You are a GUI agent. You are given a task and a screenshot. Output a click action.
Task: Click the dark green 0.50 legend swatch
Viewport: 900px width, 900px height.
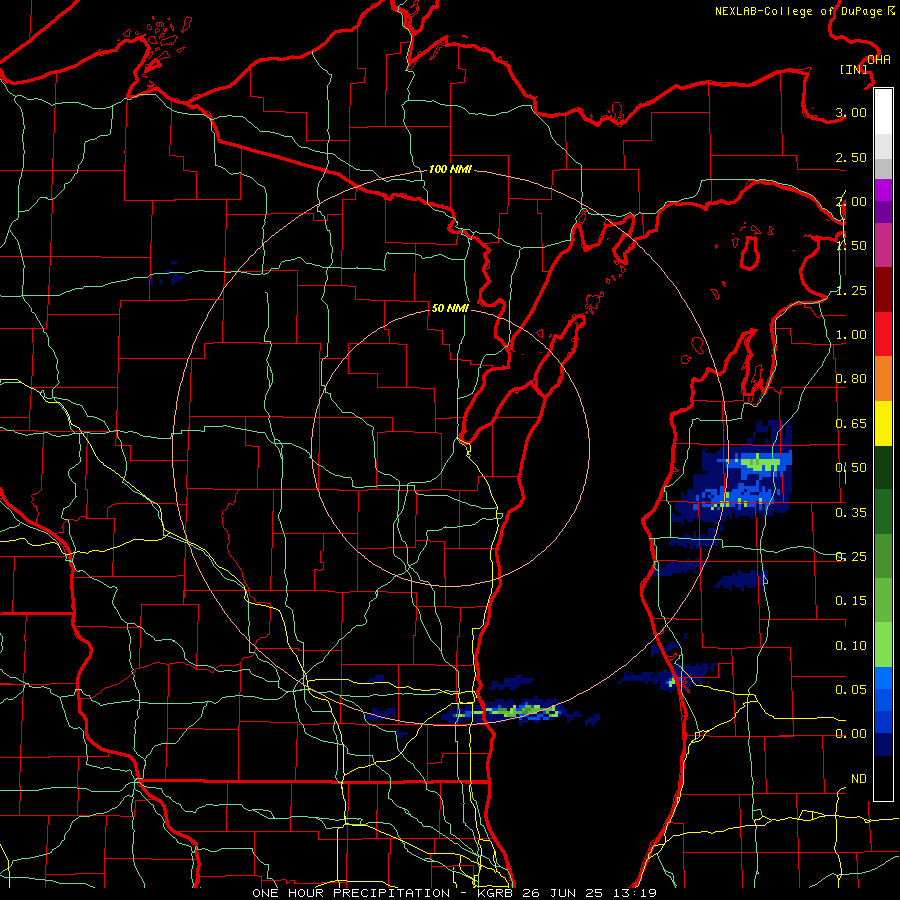[x=883, y=467]
